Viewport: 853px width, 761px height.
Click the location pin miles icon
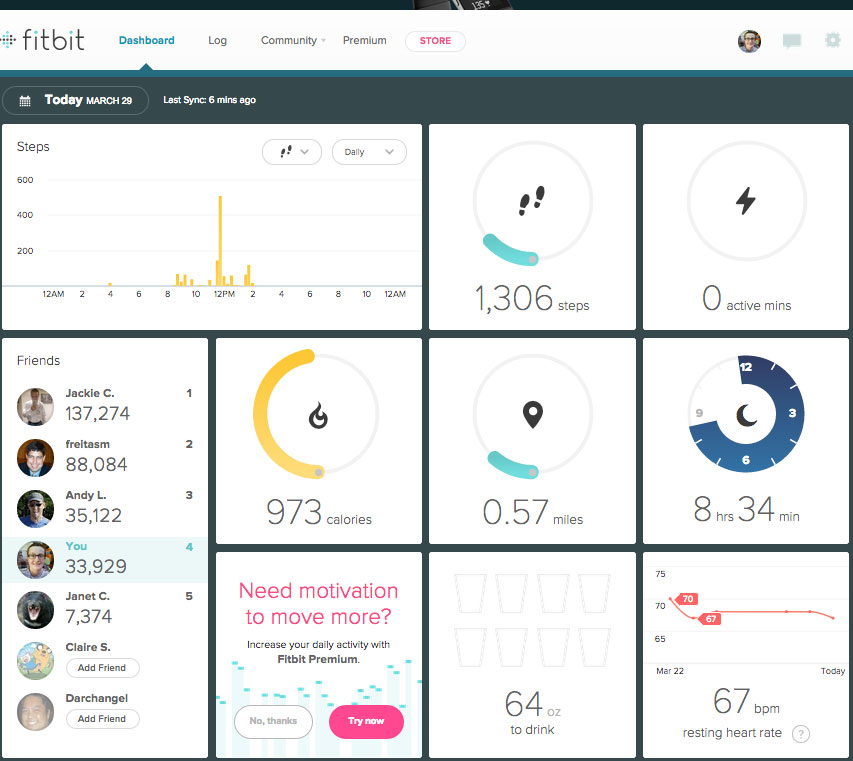[531, 413]
